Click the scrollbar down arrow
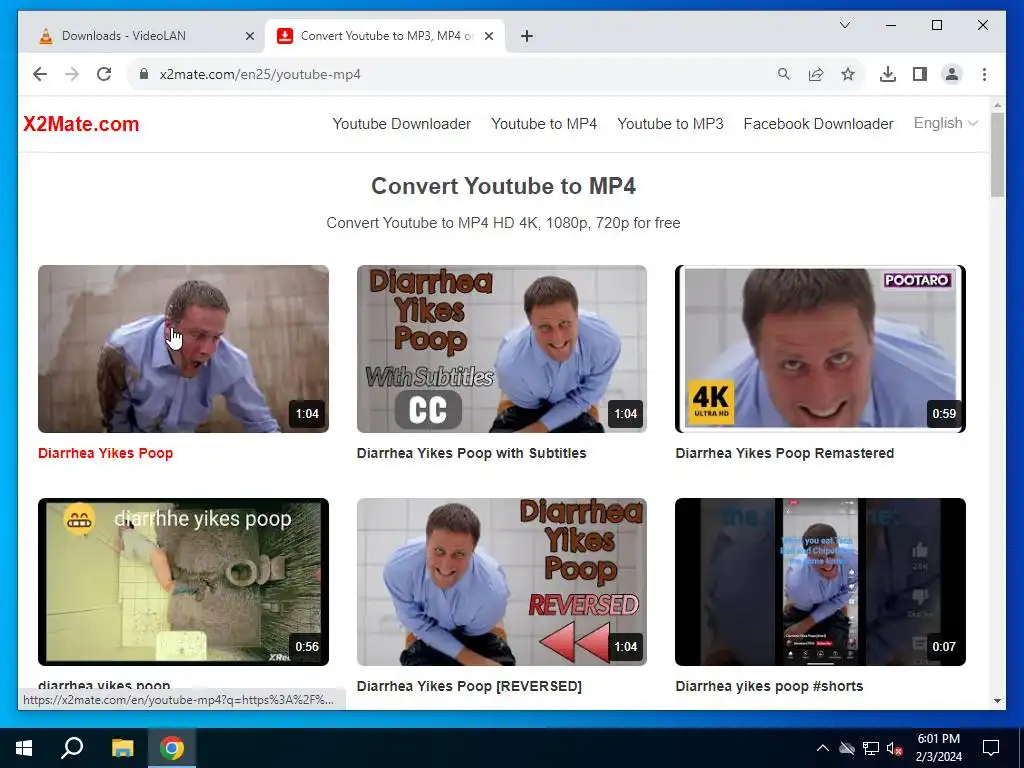The image size is (1024, 768). 997,701
